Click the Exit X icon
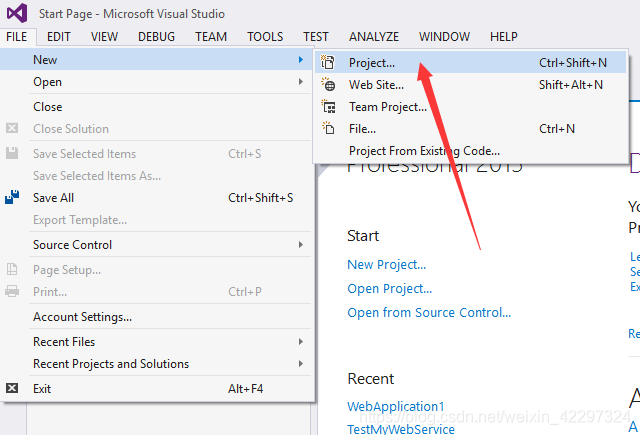This screenshot has height=435, width=640. click(x=12, y=388)
